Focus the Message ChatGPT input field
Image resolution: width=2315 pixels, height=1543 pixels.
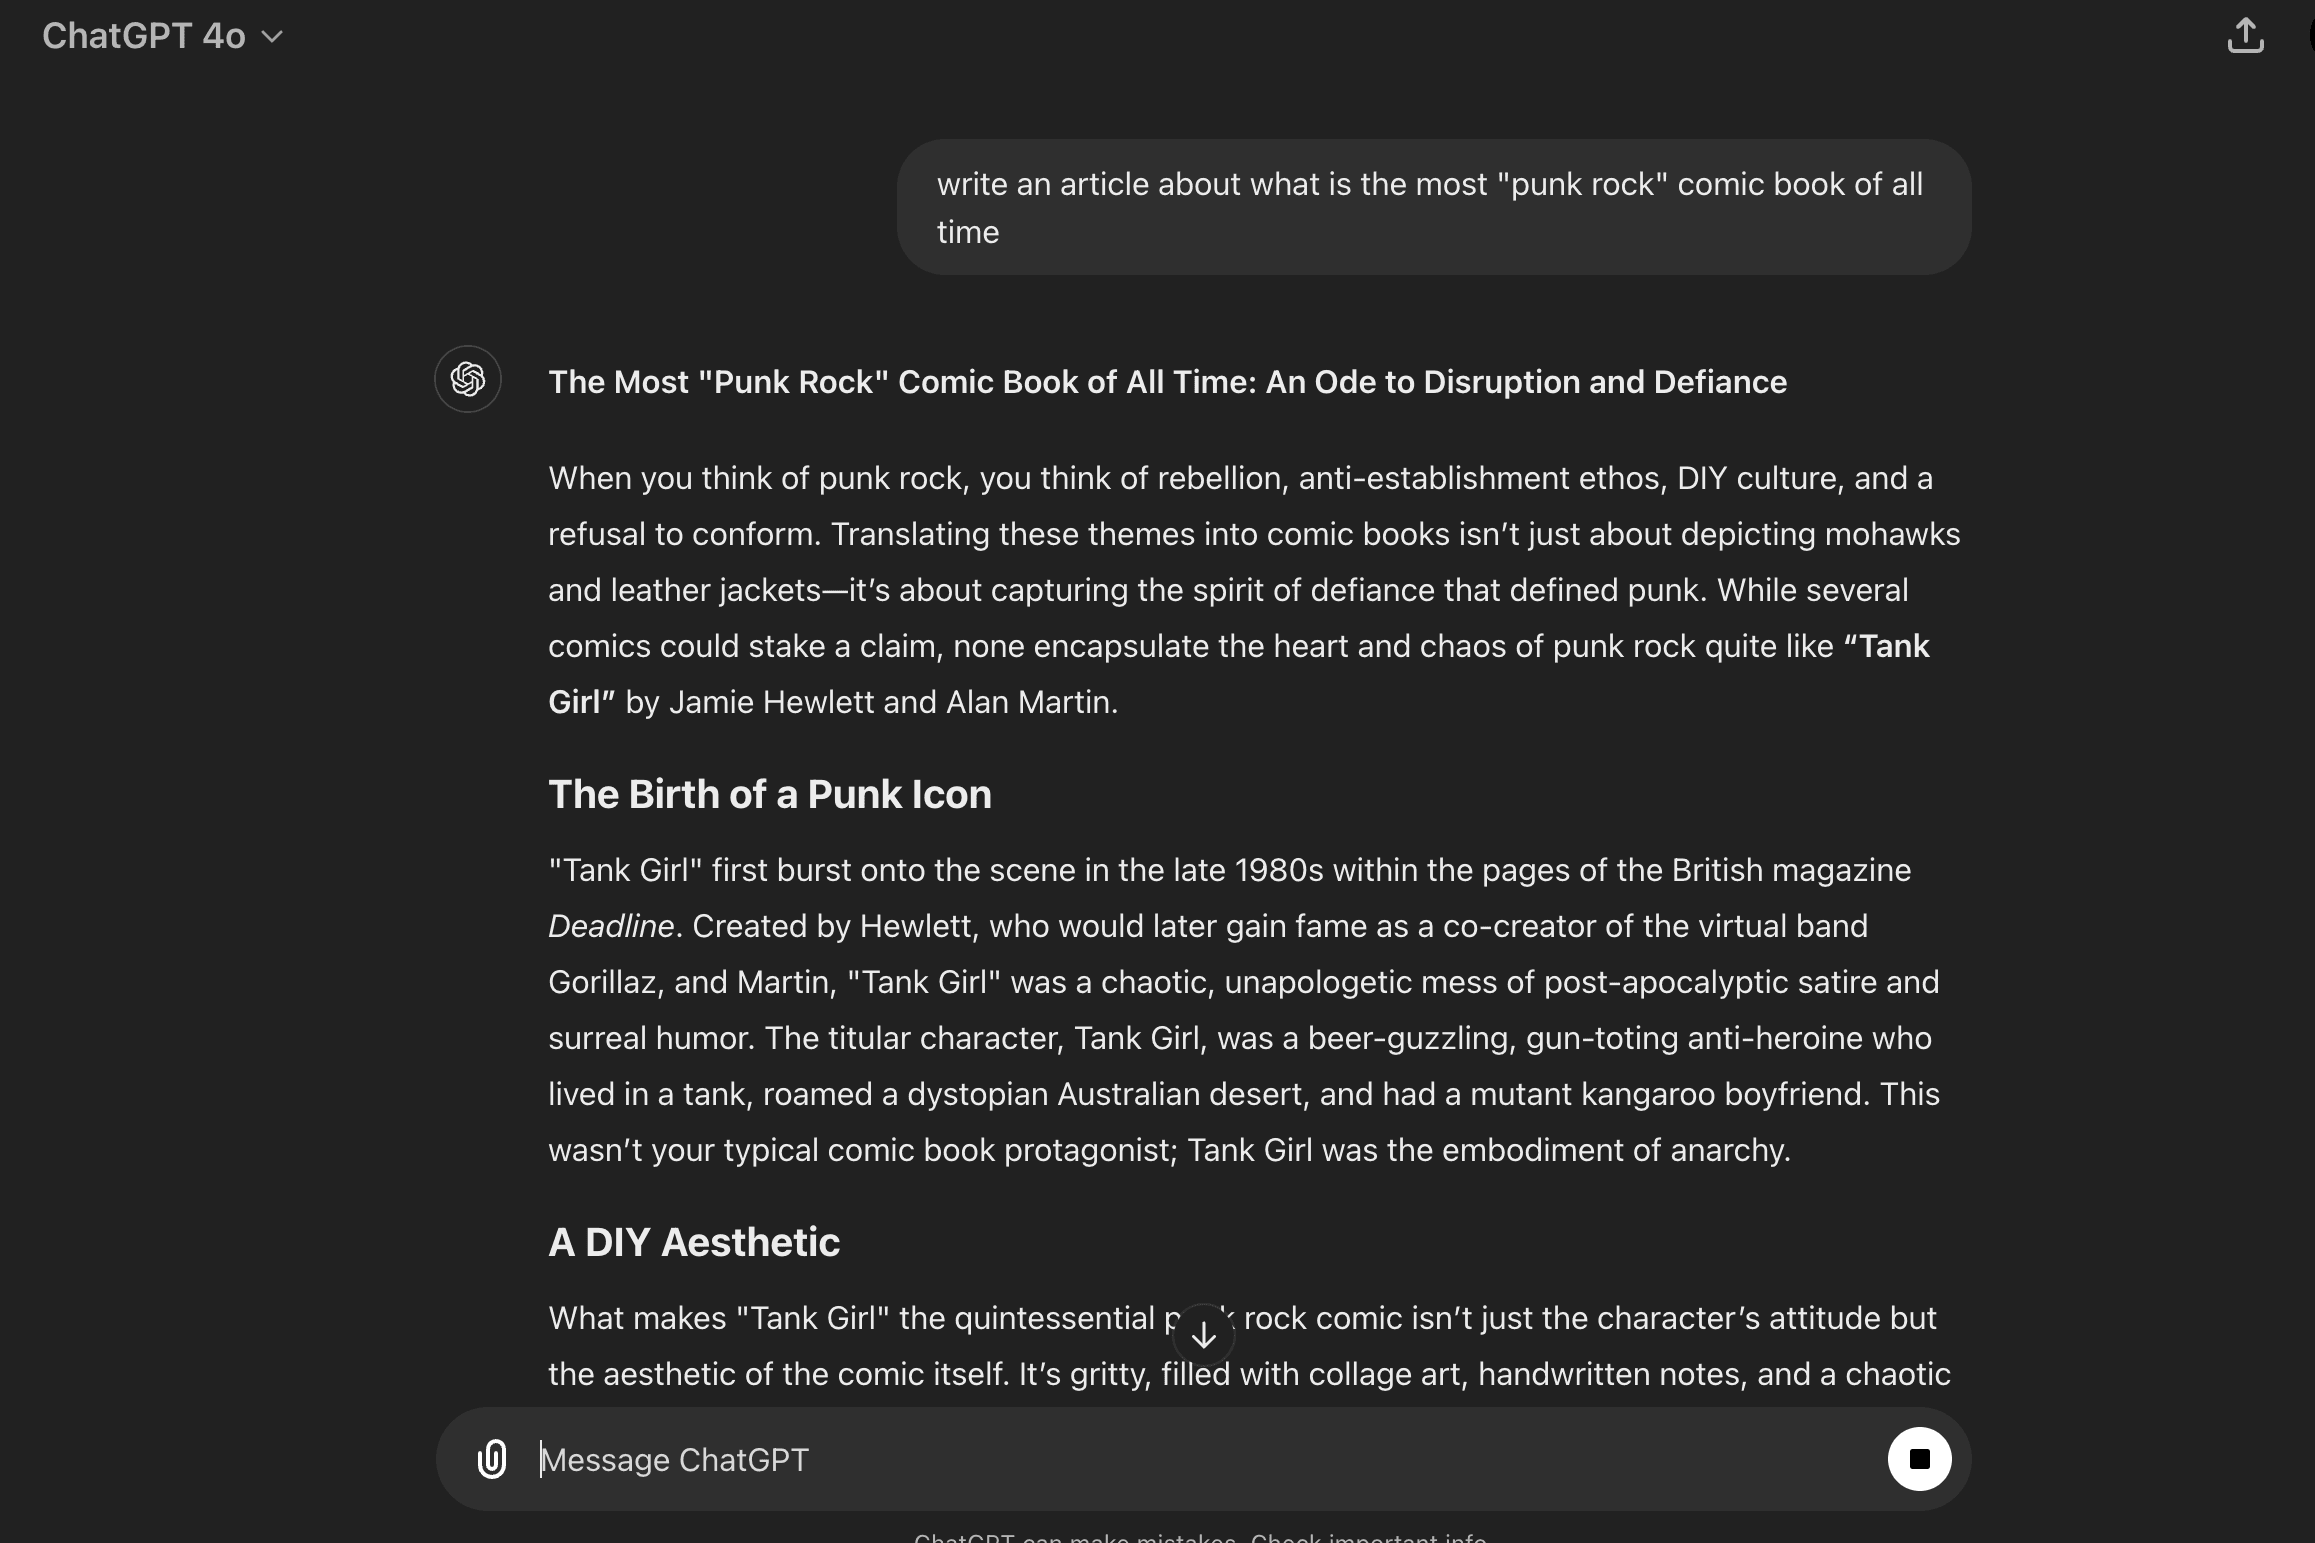click(1200, 1460)
